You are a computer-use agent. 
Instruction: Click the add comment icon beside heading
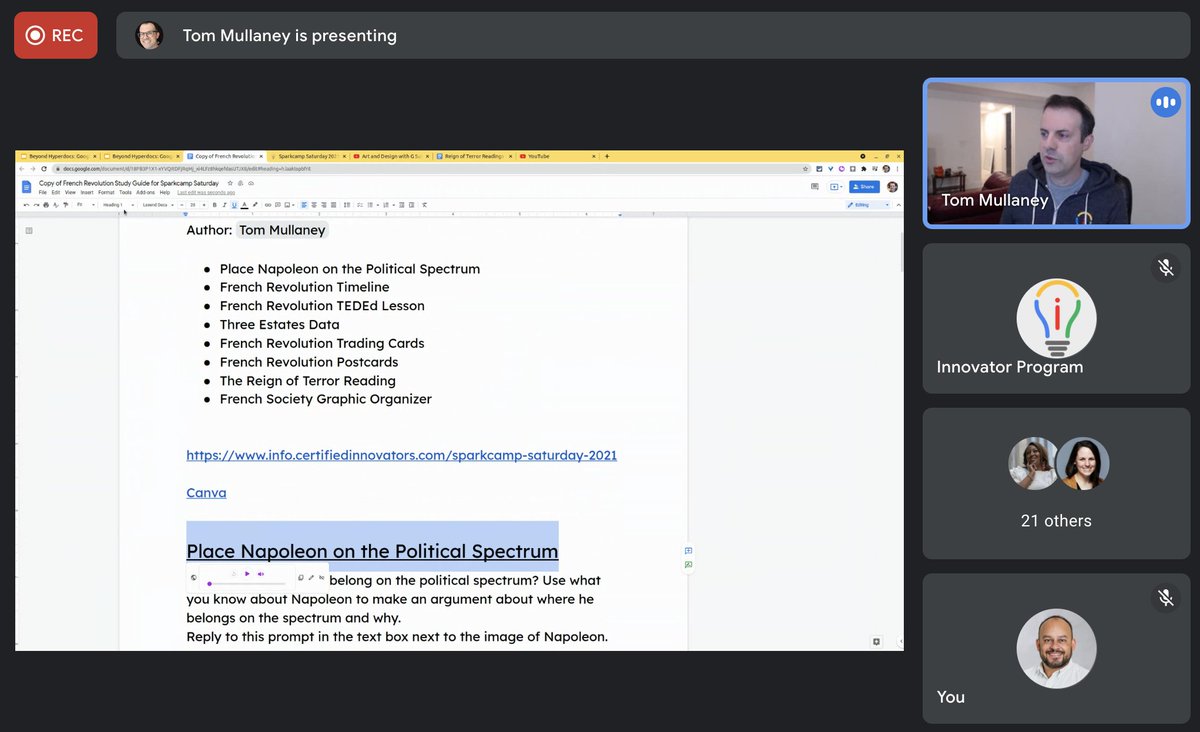(x=688, y=550)
